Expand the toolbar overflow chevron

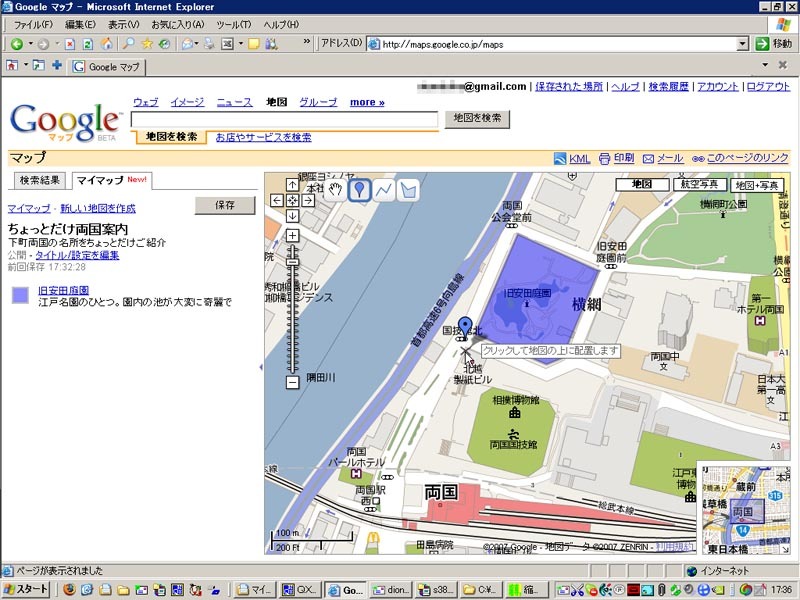click(x=306, y=41)
